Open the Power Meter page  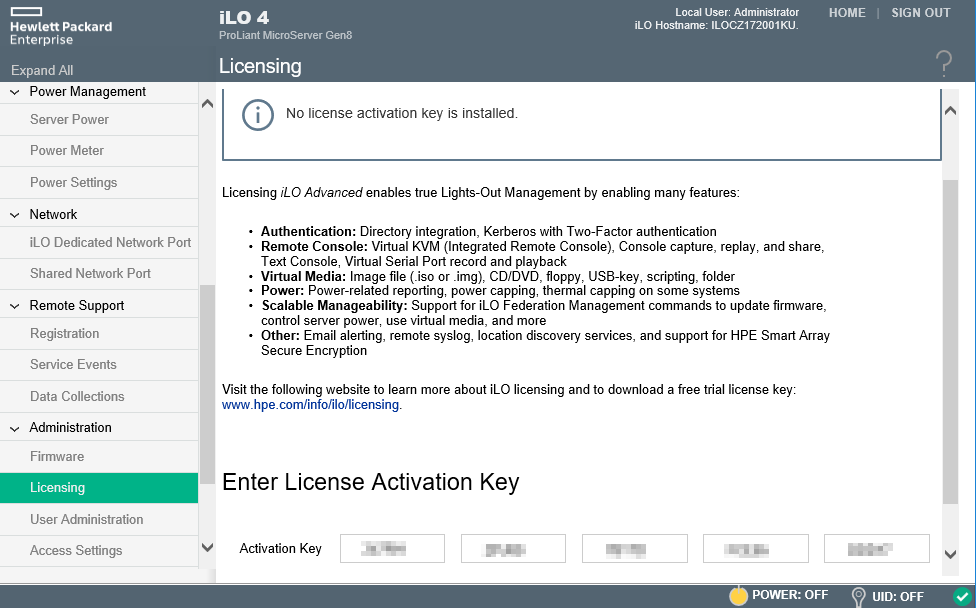pos(99,151)
